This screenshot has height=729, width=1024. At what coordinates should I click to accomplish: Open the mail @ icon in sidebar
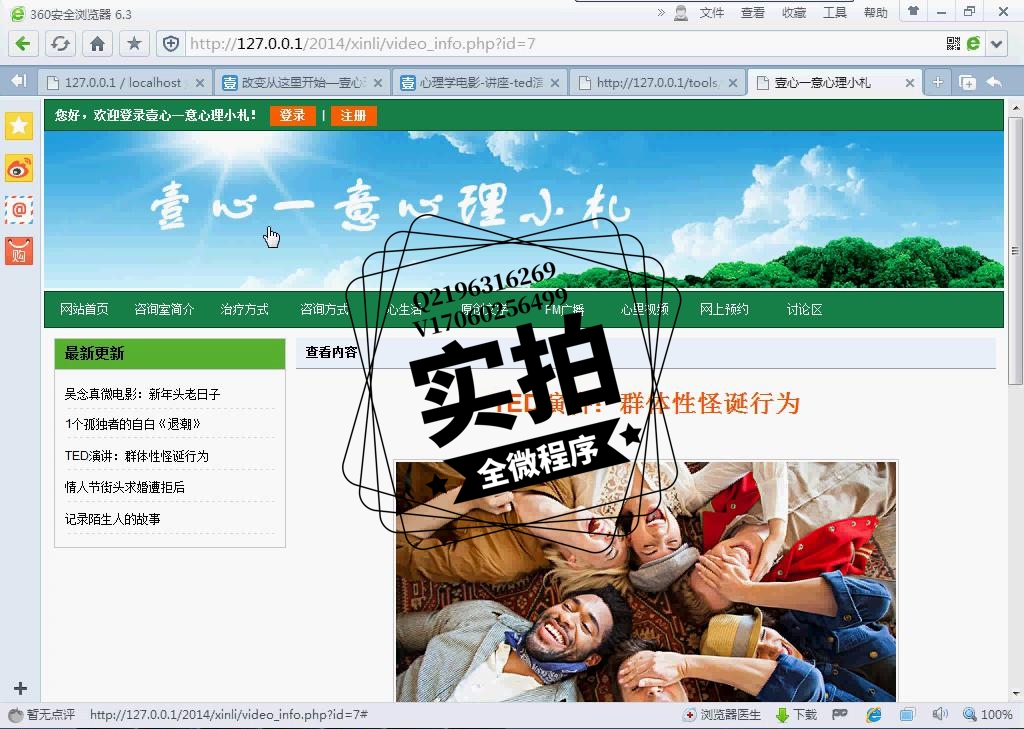[19, 210]
